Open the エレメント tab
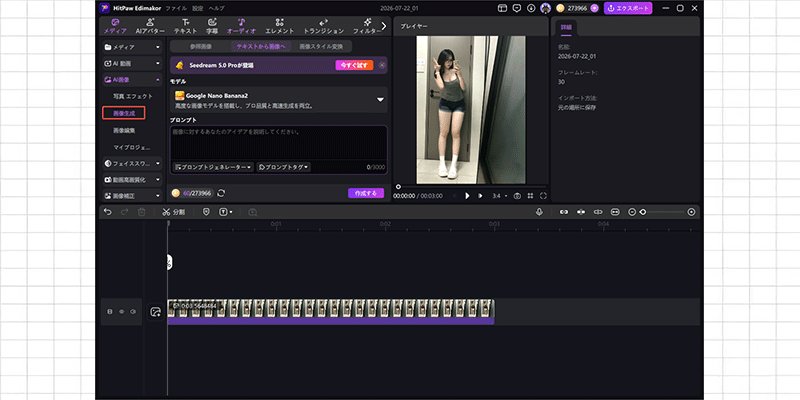 [x=280, y=26]
